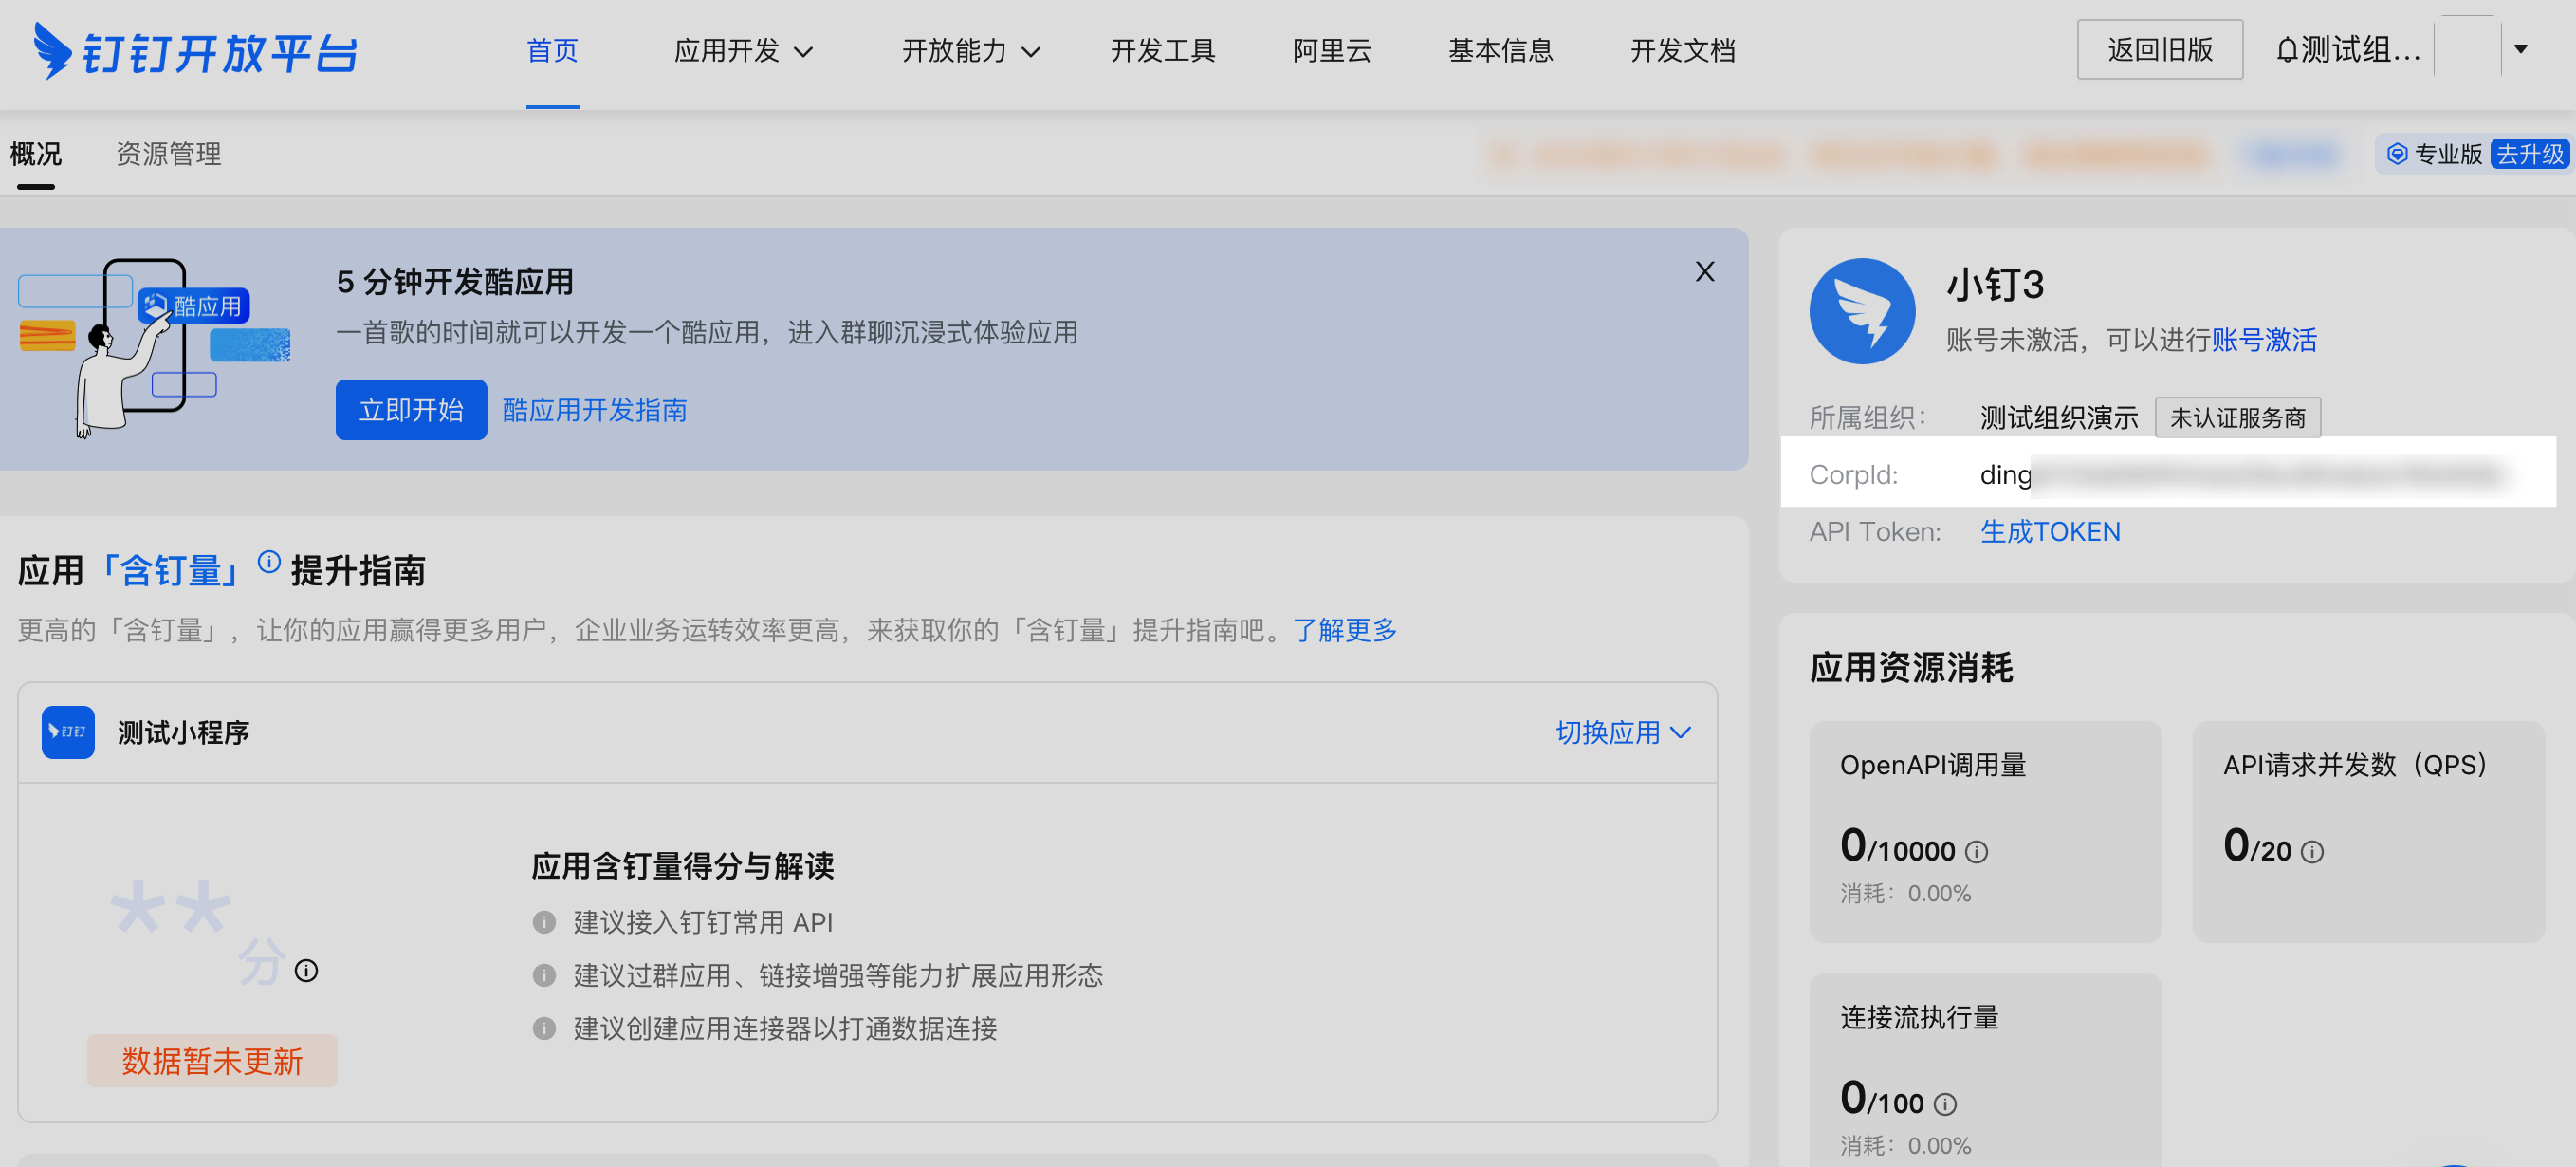Open the account dropdown arrow
This screenshot has width=2576, height=1167.
click(x=2521, y=49)
